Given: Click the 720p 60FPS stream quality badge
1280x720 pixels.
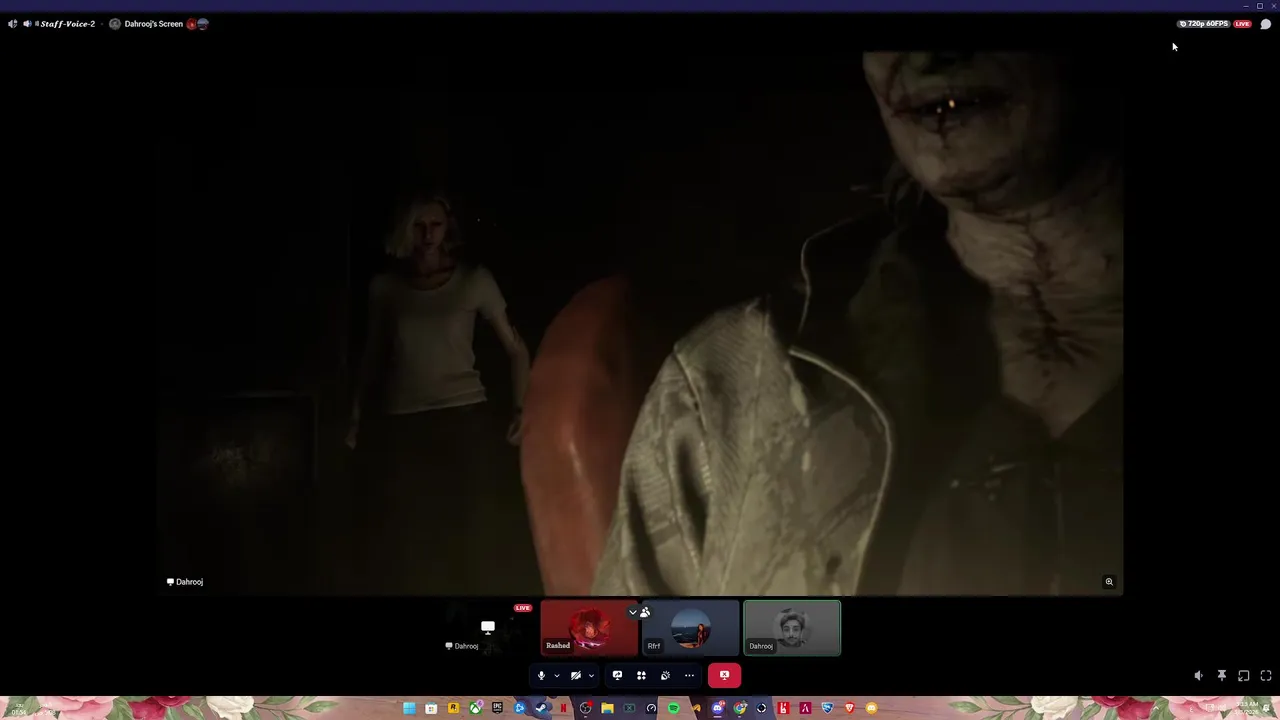Looking at the screenshot, I should [x=1205, y=24].
